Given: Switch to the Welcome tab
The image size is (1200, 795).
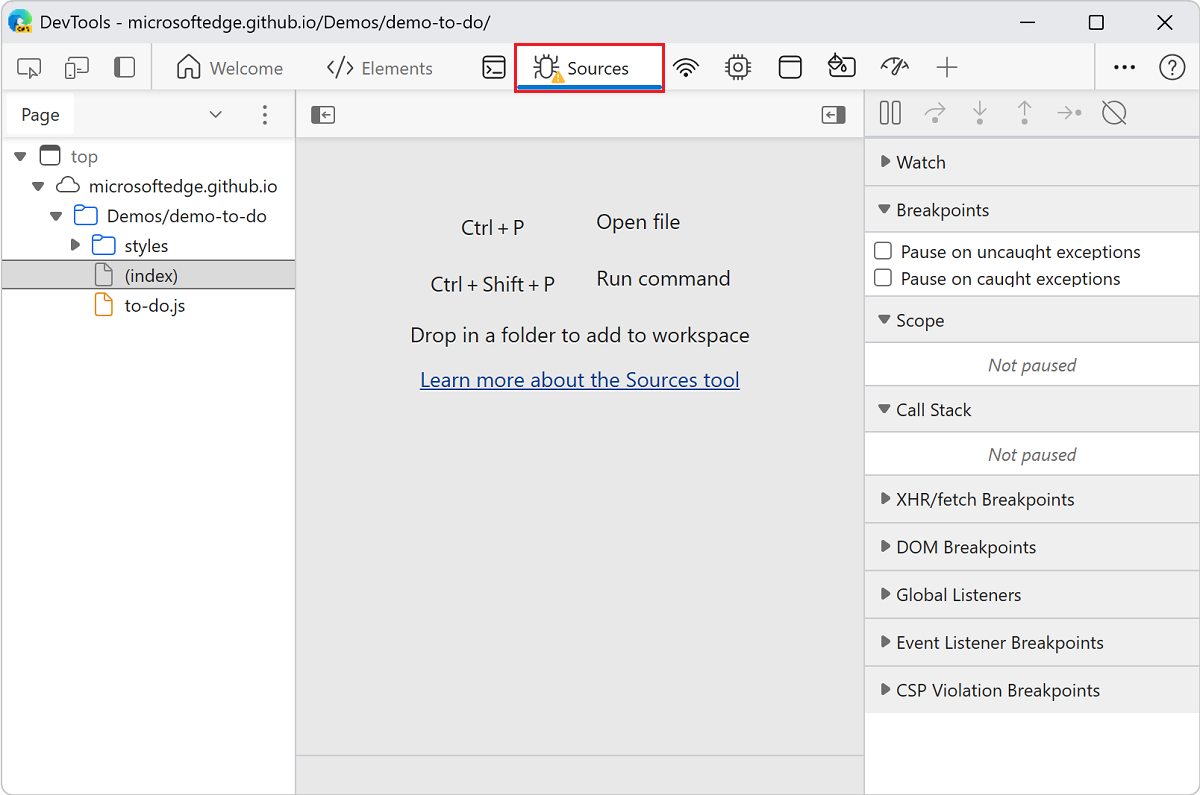Looking at the screenshot, I should (230, 68).
